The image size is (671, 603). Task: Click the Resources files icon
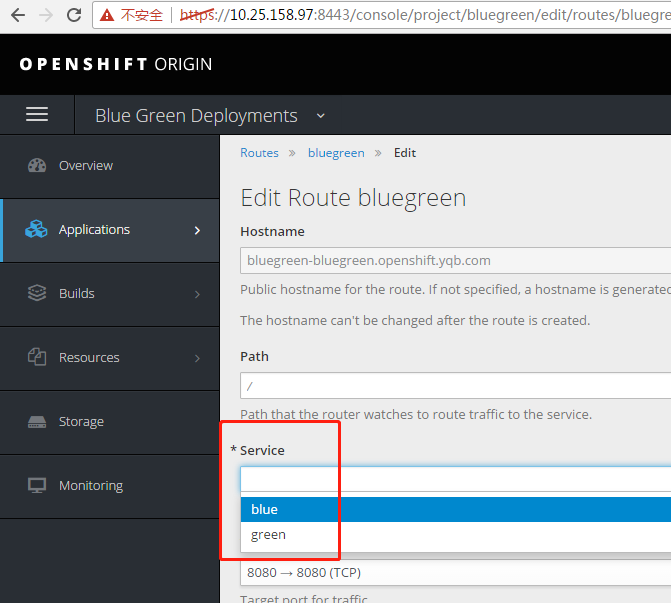click(x=37, y=358)
